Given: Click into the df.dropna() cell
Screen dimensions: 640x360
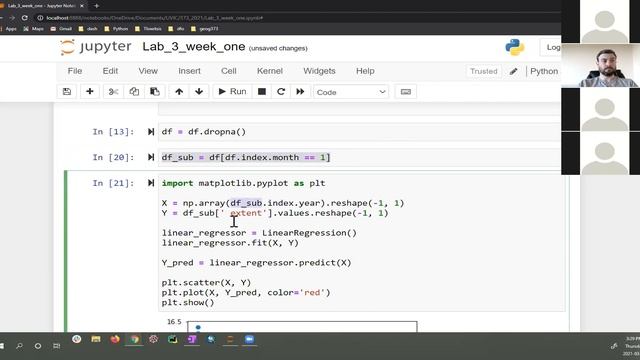Looking at the screenshot, I should (x=359, y=132).
